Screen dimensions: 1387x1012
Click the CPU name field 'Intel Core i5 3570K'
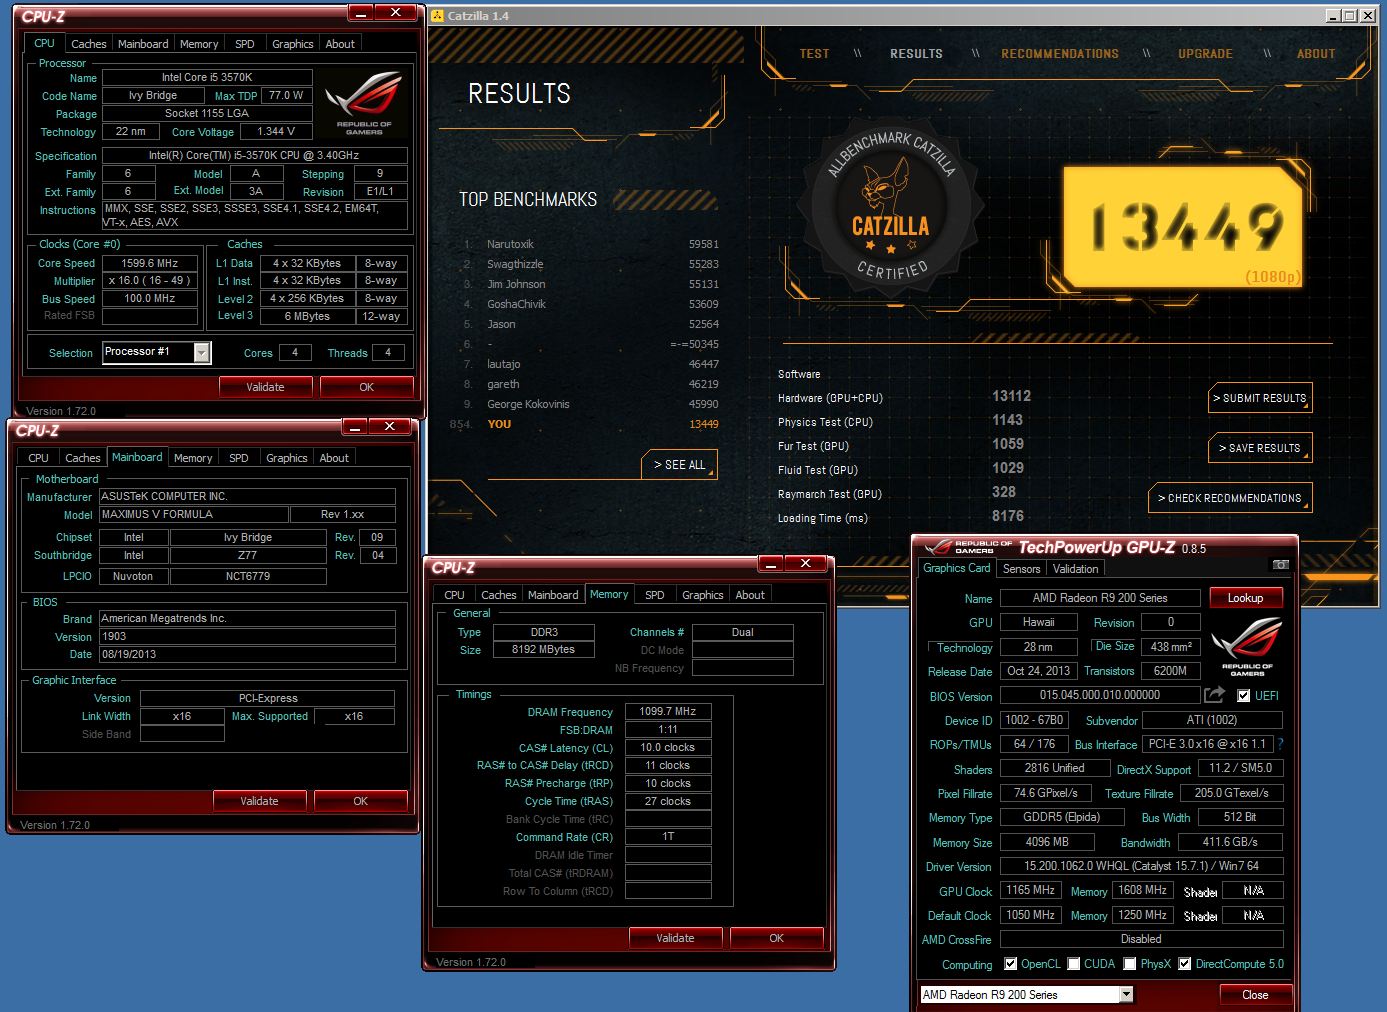207,77
